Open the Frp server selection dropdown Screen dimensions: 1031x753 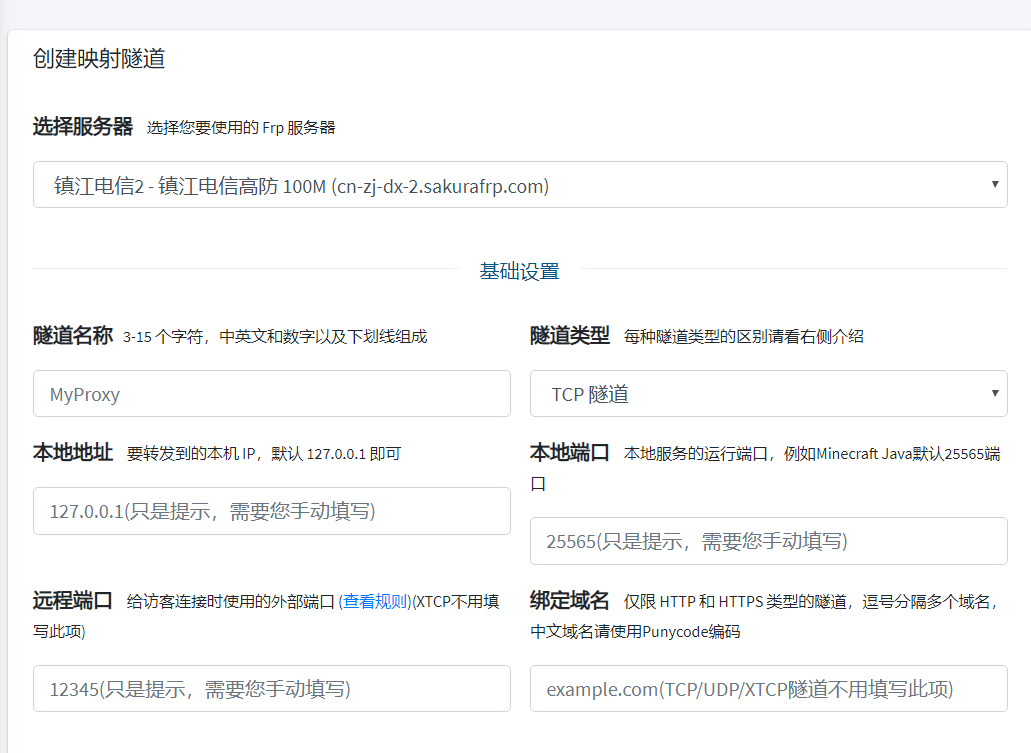point(520,185)
